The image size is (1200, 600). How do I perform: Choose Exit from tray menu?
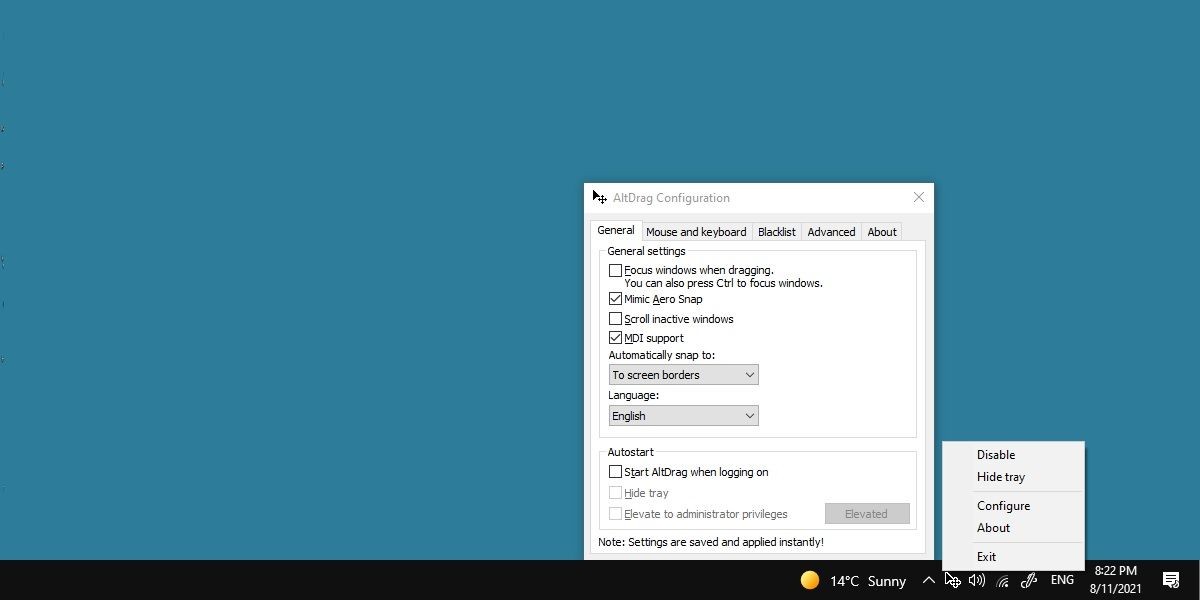(x=1013, y=557)
